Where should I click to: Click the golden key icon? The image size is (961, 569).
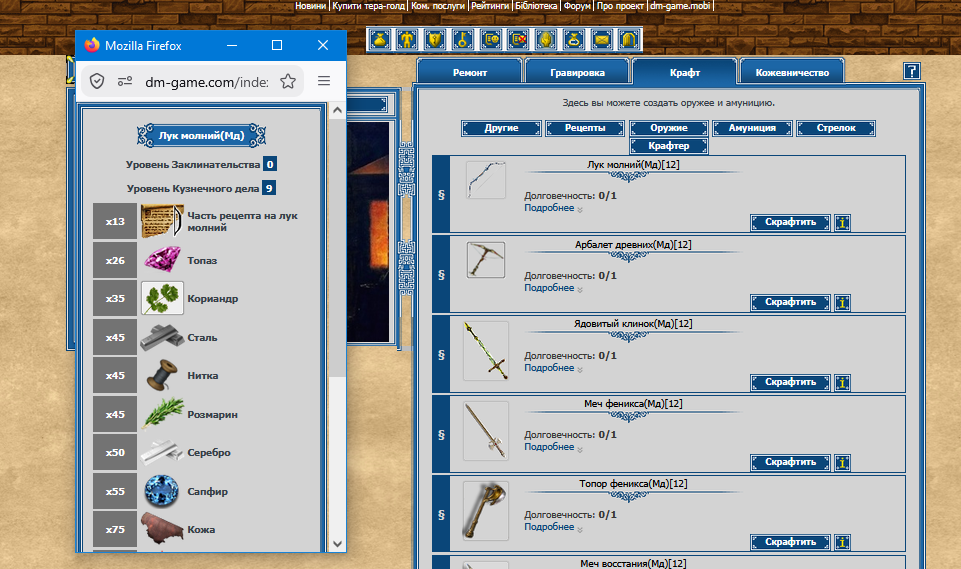(463, 40)
